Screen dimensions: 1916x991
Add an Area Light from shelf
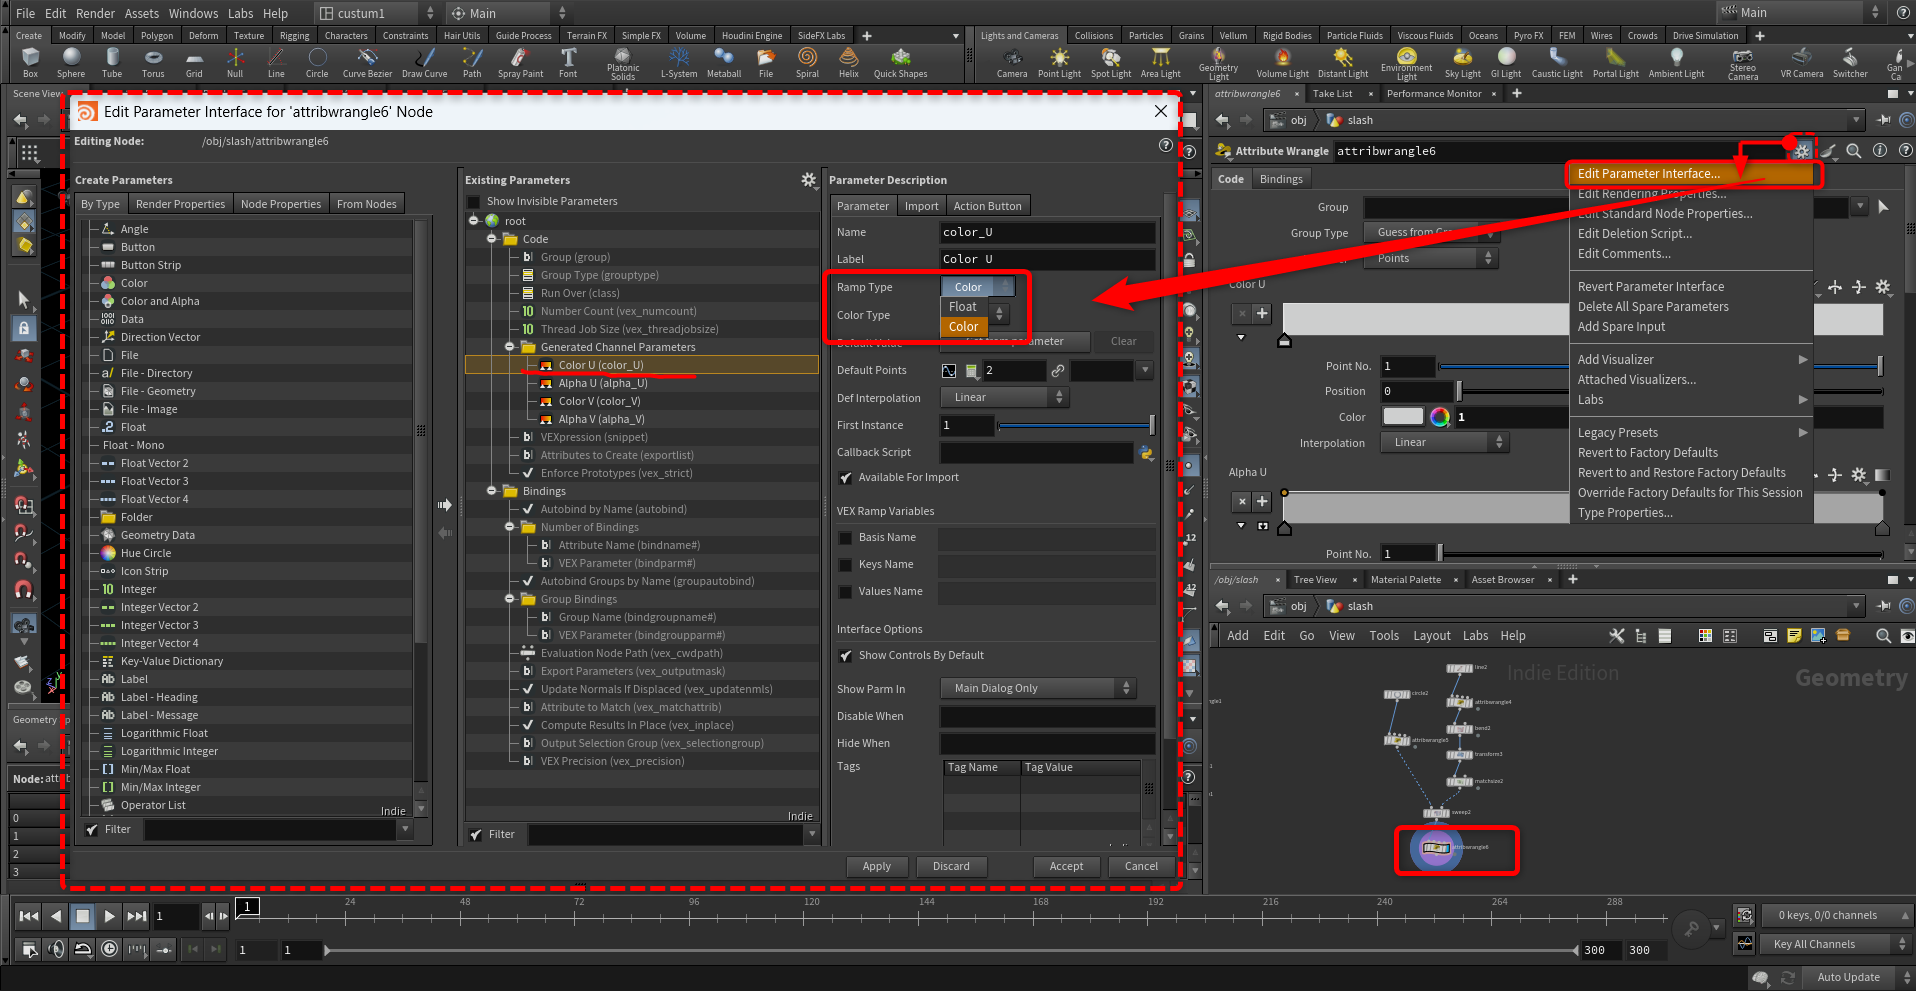click(x=1161, y=62)
